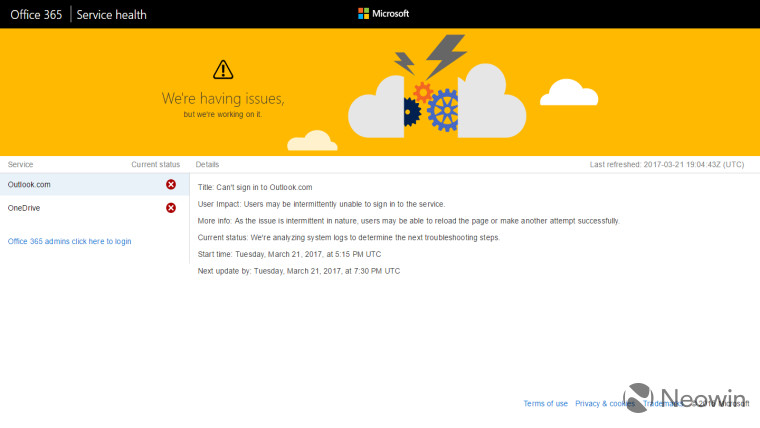Click the User Impact detail line
This screenshot has height=428, width=760.
(x=321, y=204)
